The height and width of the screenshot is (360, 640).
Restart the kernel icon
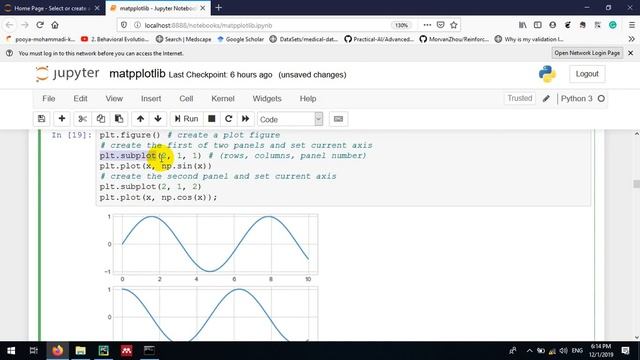click(x=229, y=119)
